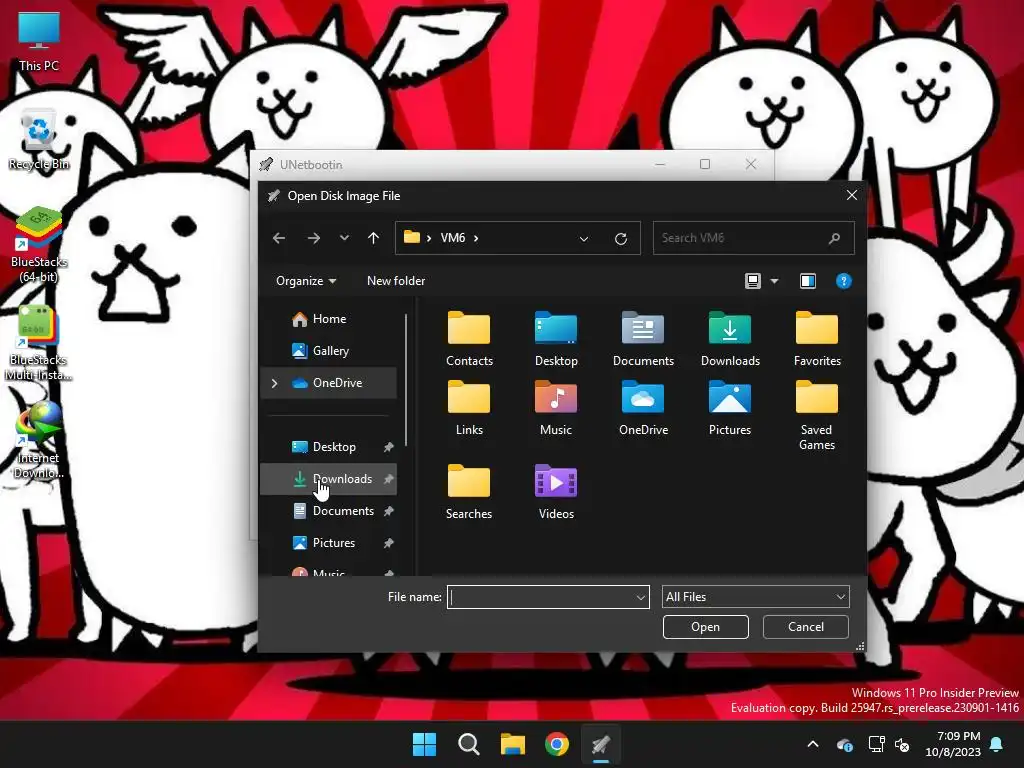
Task: Click the New folder button
Action: [396, 281]
